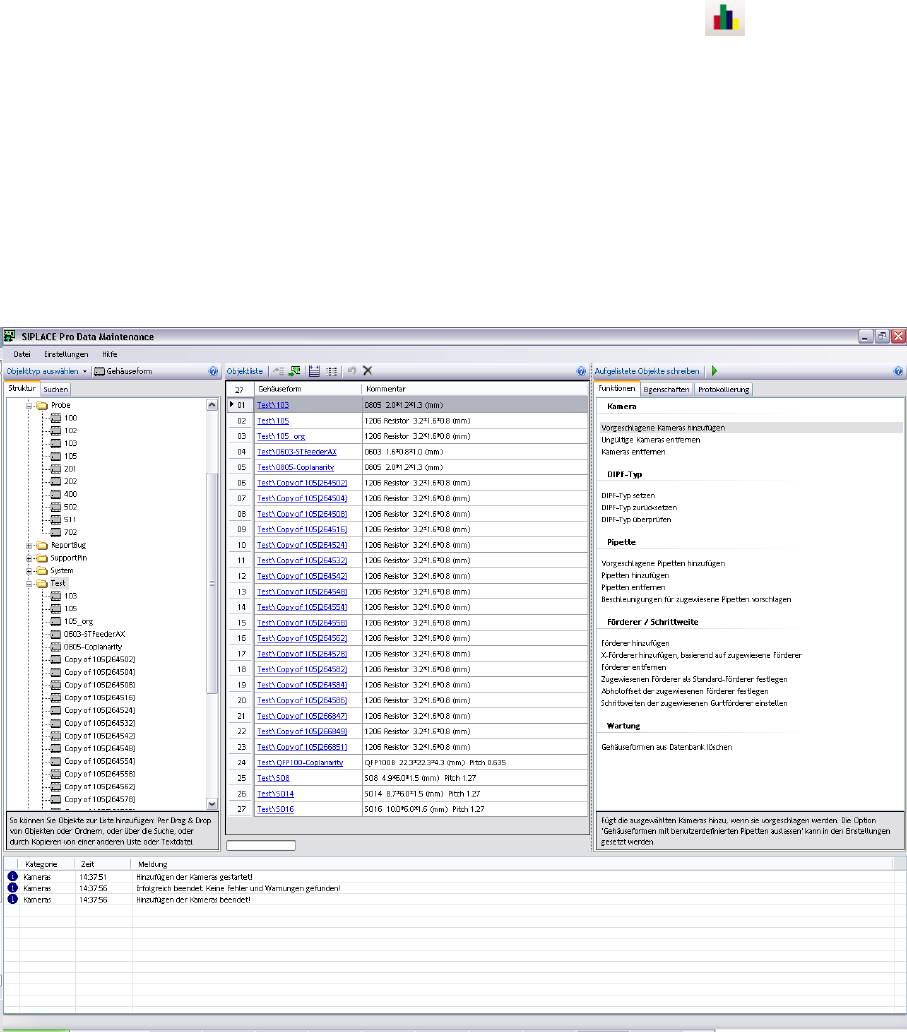Click 'DIPF-Typ setzen' function
Viewport: 907px width, 1032px height.
tap(628, 496)
